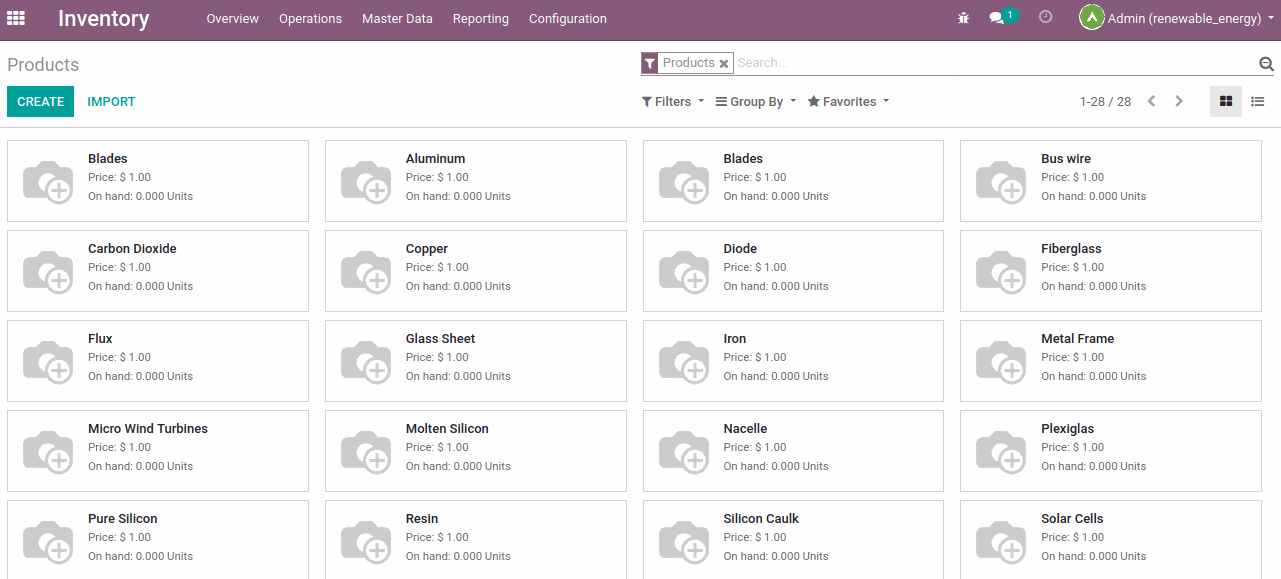Click the search magnifier icon
Image resolution: width=1281 pixels, height=579 pixels.
click(1266, 64)
